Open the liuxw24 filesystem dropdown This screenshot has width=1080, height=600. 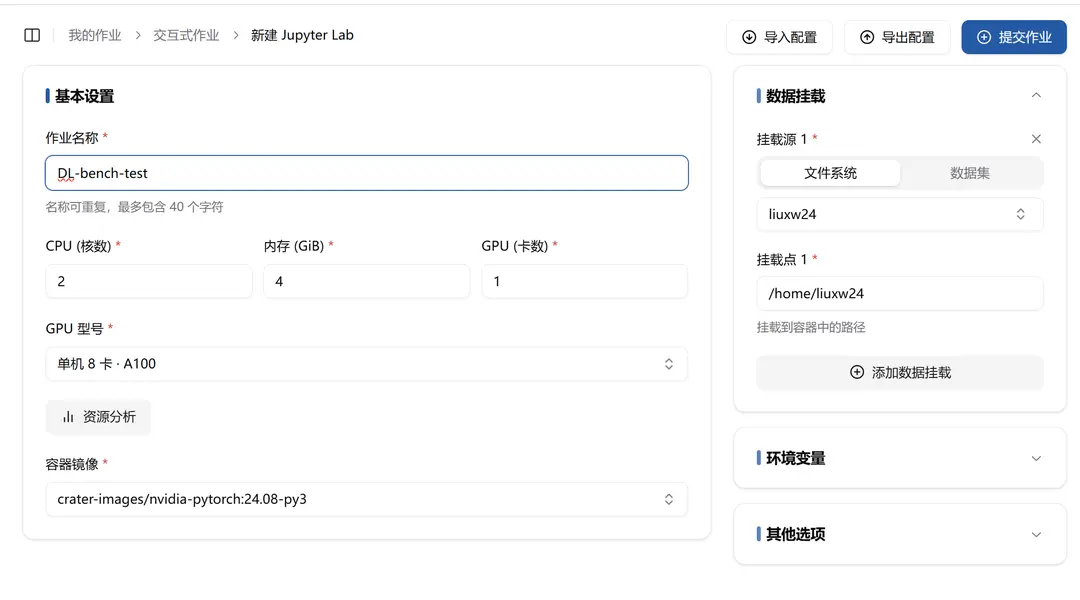(x=900, y=214)
